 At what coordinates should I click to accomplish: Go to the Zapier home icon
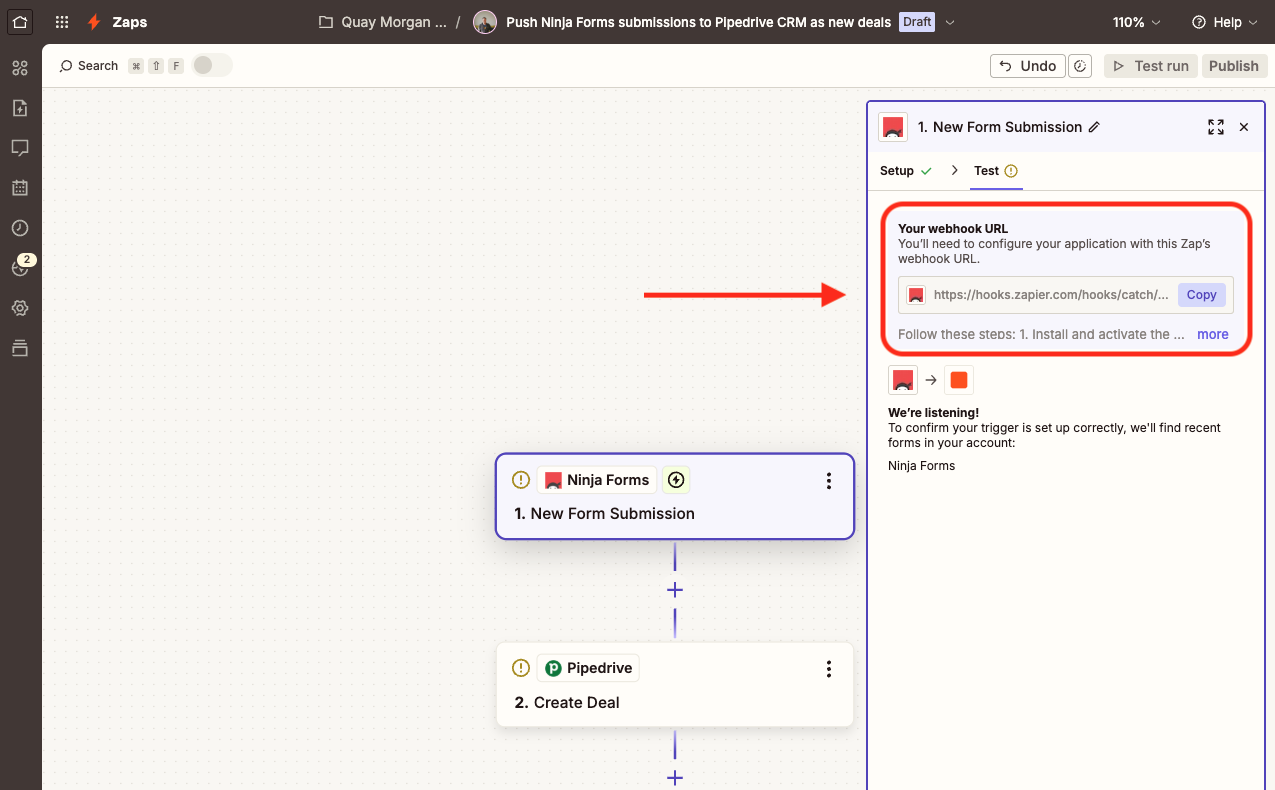pyautogui.click(x=20, y=21)
